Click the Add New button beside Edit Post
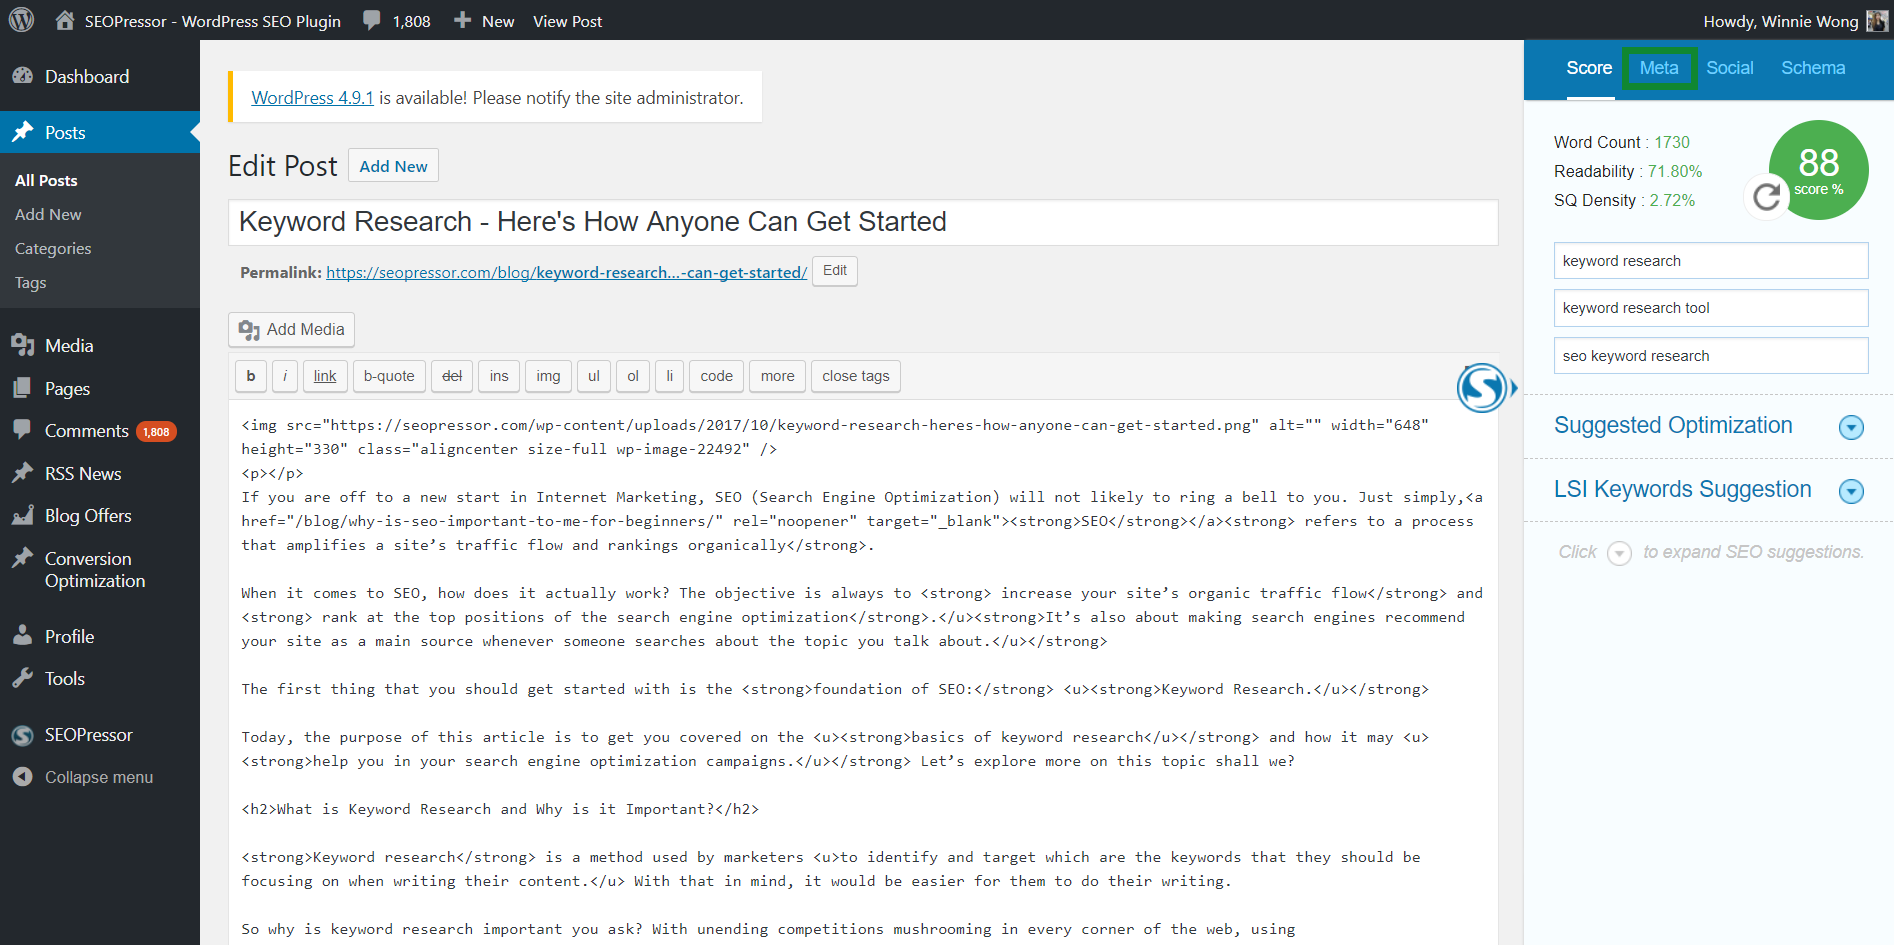1894x945 pixels. (393, 166)
